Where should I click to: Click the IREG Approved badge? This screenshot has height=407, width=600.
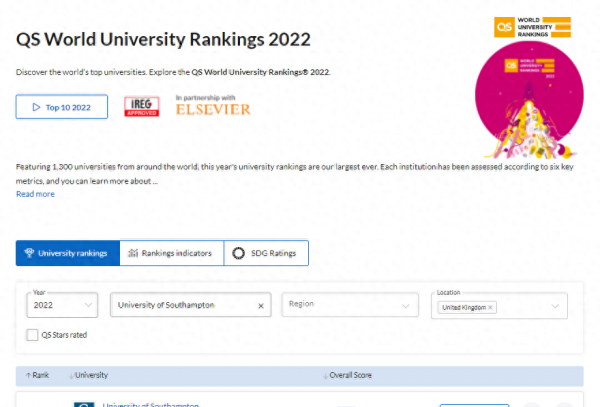click(142, 106)
